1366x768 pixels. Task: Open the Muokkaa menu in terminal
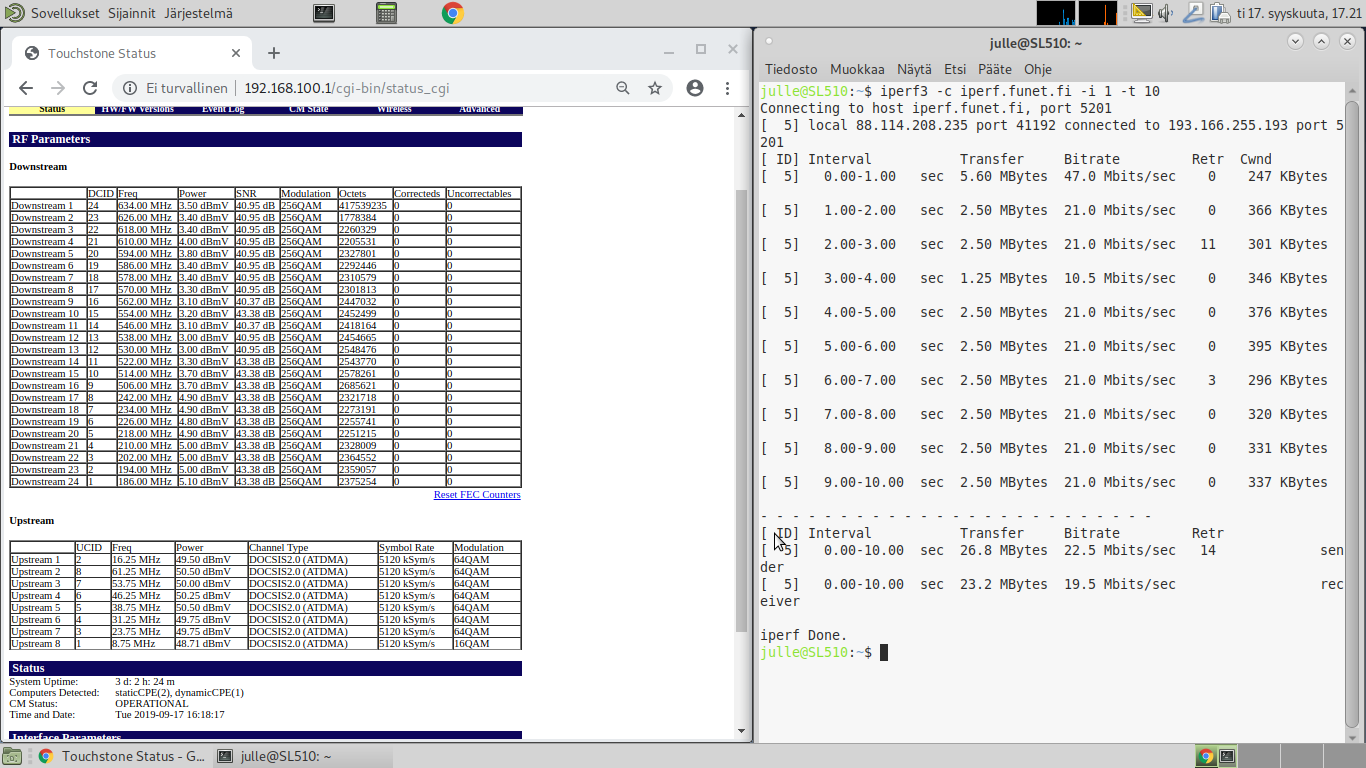857,69
